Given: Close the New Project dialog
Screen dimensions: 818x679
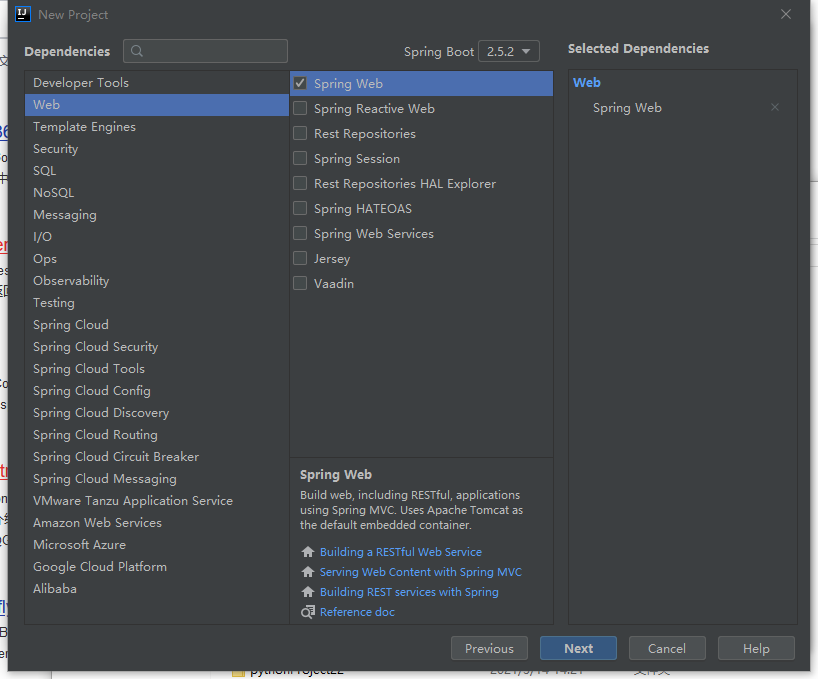Looking at the screenshot, I should pyautogui.click(x=786, y=14).
